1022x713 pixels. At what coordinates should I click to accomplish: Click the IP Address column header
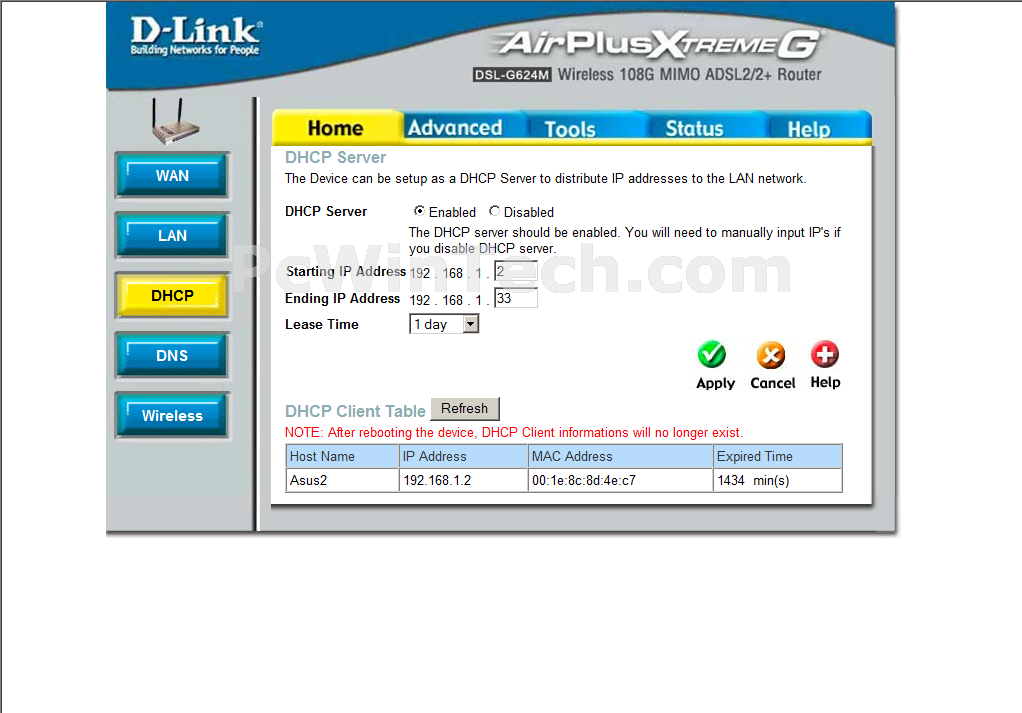[463, 456]
